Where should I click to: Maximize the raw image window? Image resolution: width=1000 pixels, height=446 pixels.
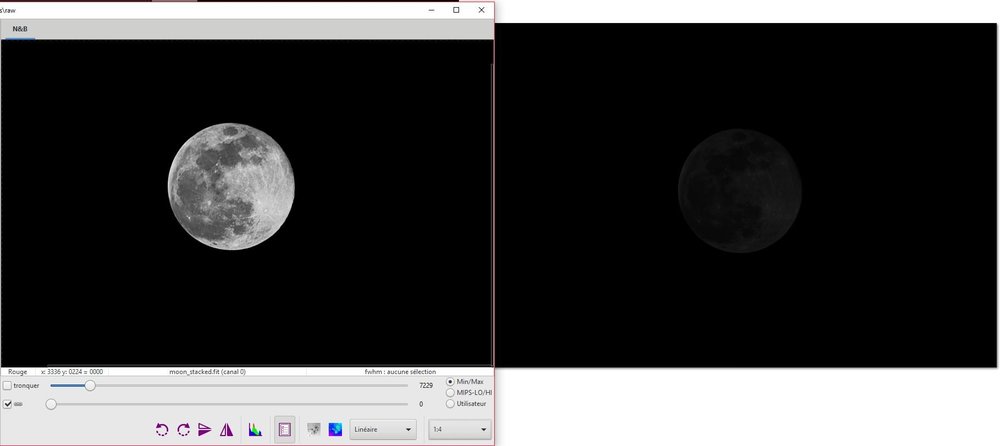click(x=456, y=10)
